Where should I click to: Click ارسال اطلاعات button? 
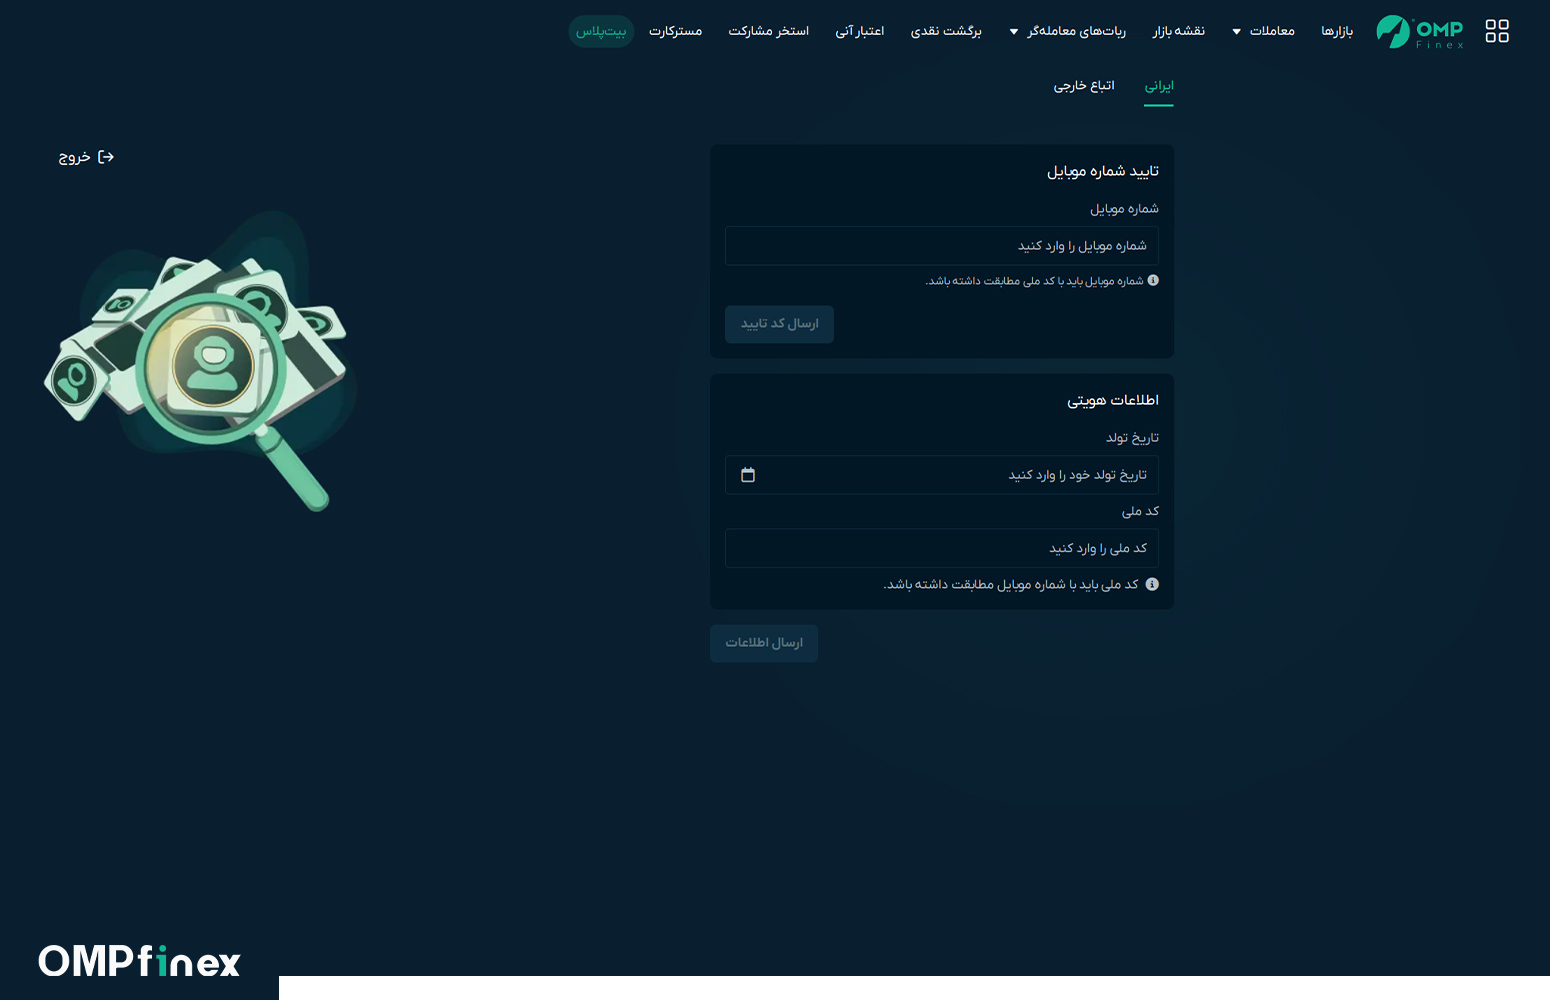[x=764, y=643]
